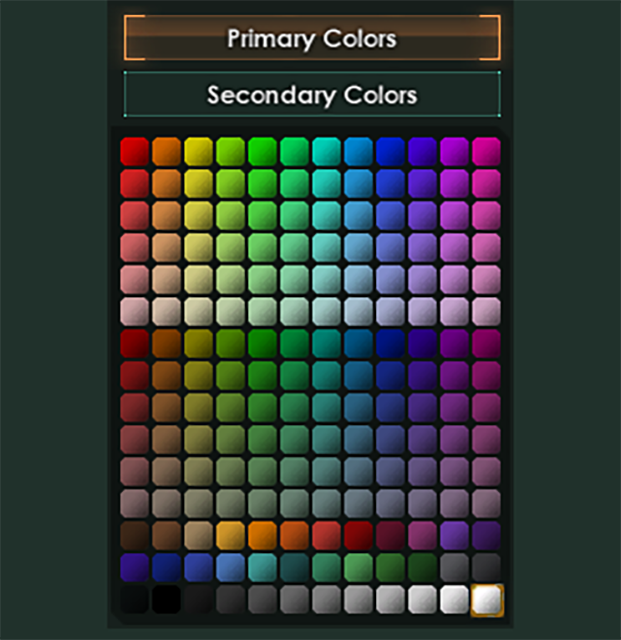Choose the dark crimson red swatch in earth-tone row
The width and height of the screenshot is (621, 640).
coord(358,536)
